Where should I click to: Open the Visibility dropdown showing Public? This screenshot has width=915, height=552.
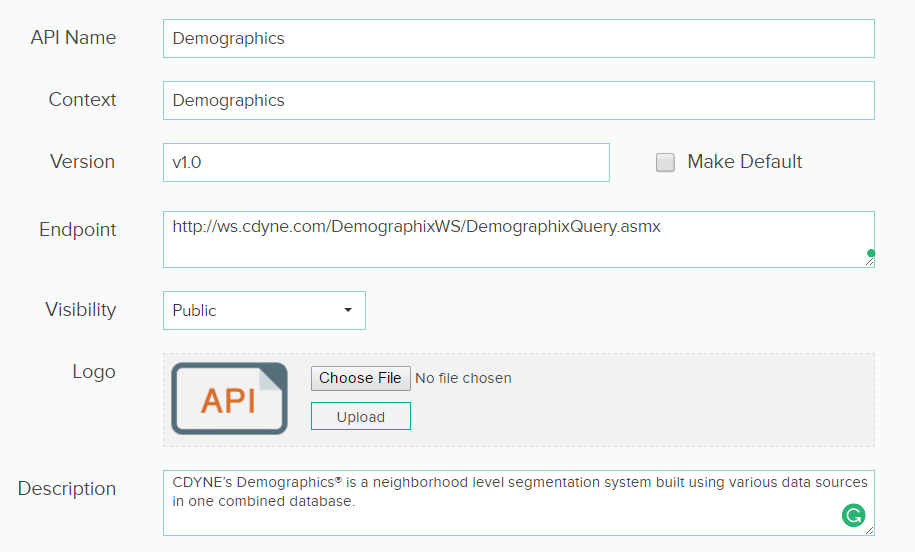pos(264,310)
